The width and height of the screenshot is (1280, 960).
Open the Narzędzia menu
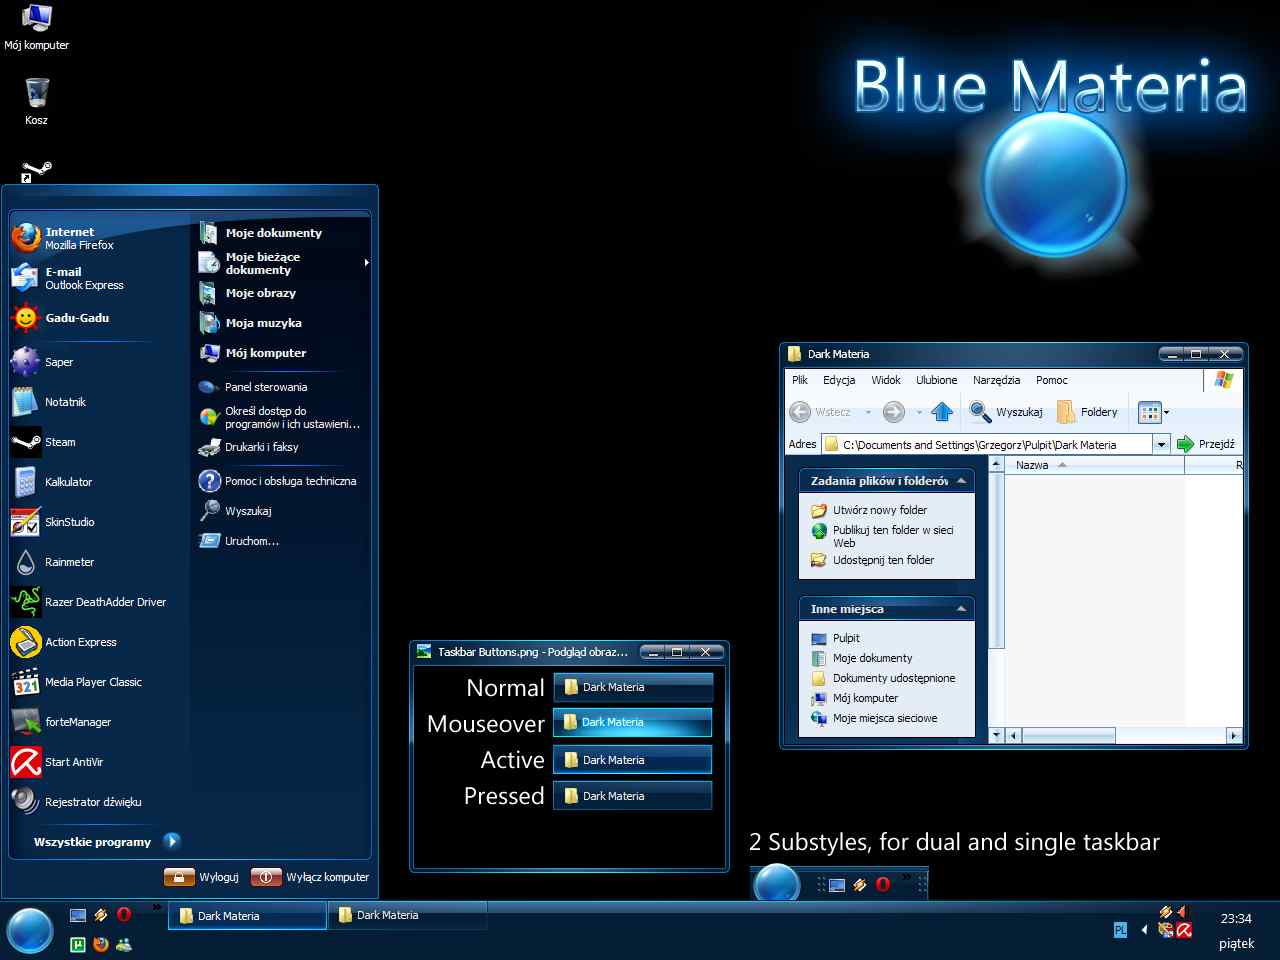pyautogui.click(x=996, y=380)
